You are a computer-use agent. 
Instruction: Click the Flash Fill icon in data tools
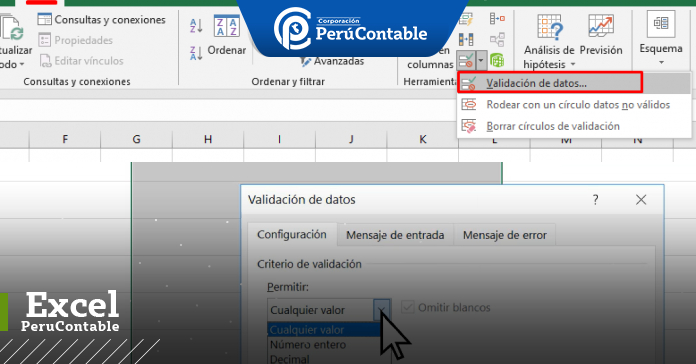click(466, 19)
